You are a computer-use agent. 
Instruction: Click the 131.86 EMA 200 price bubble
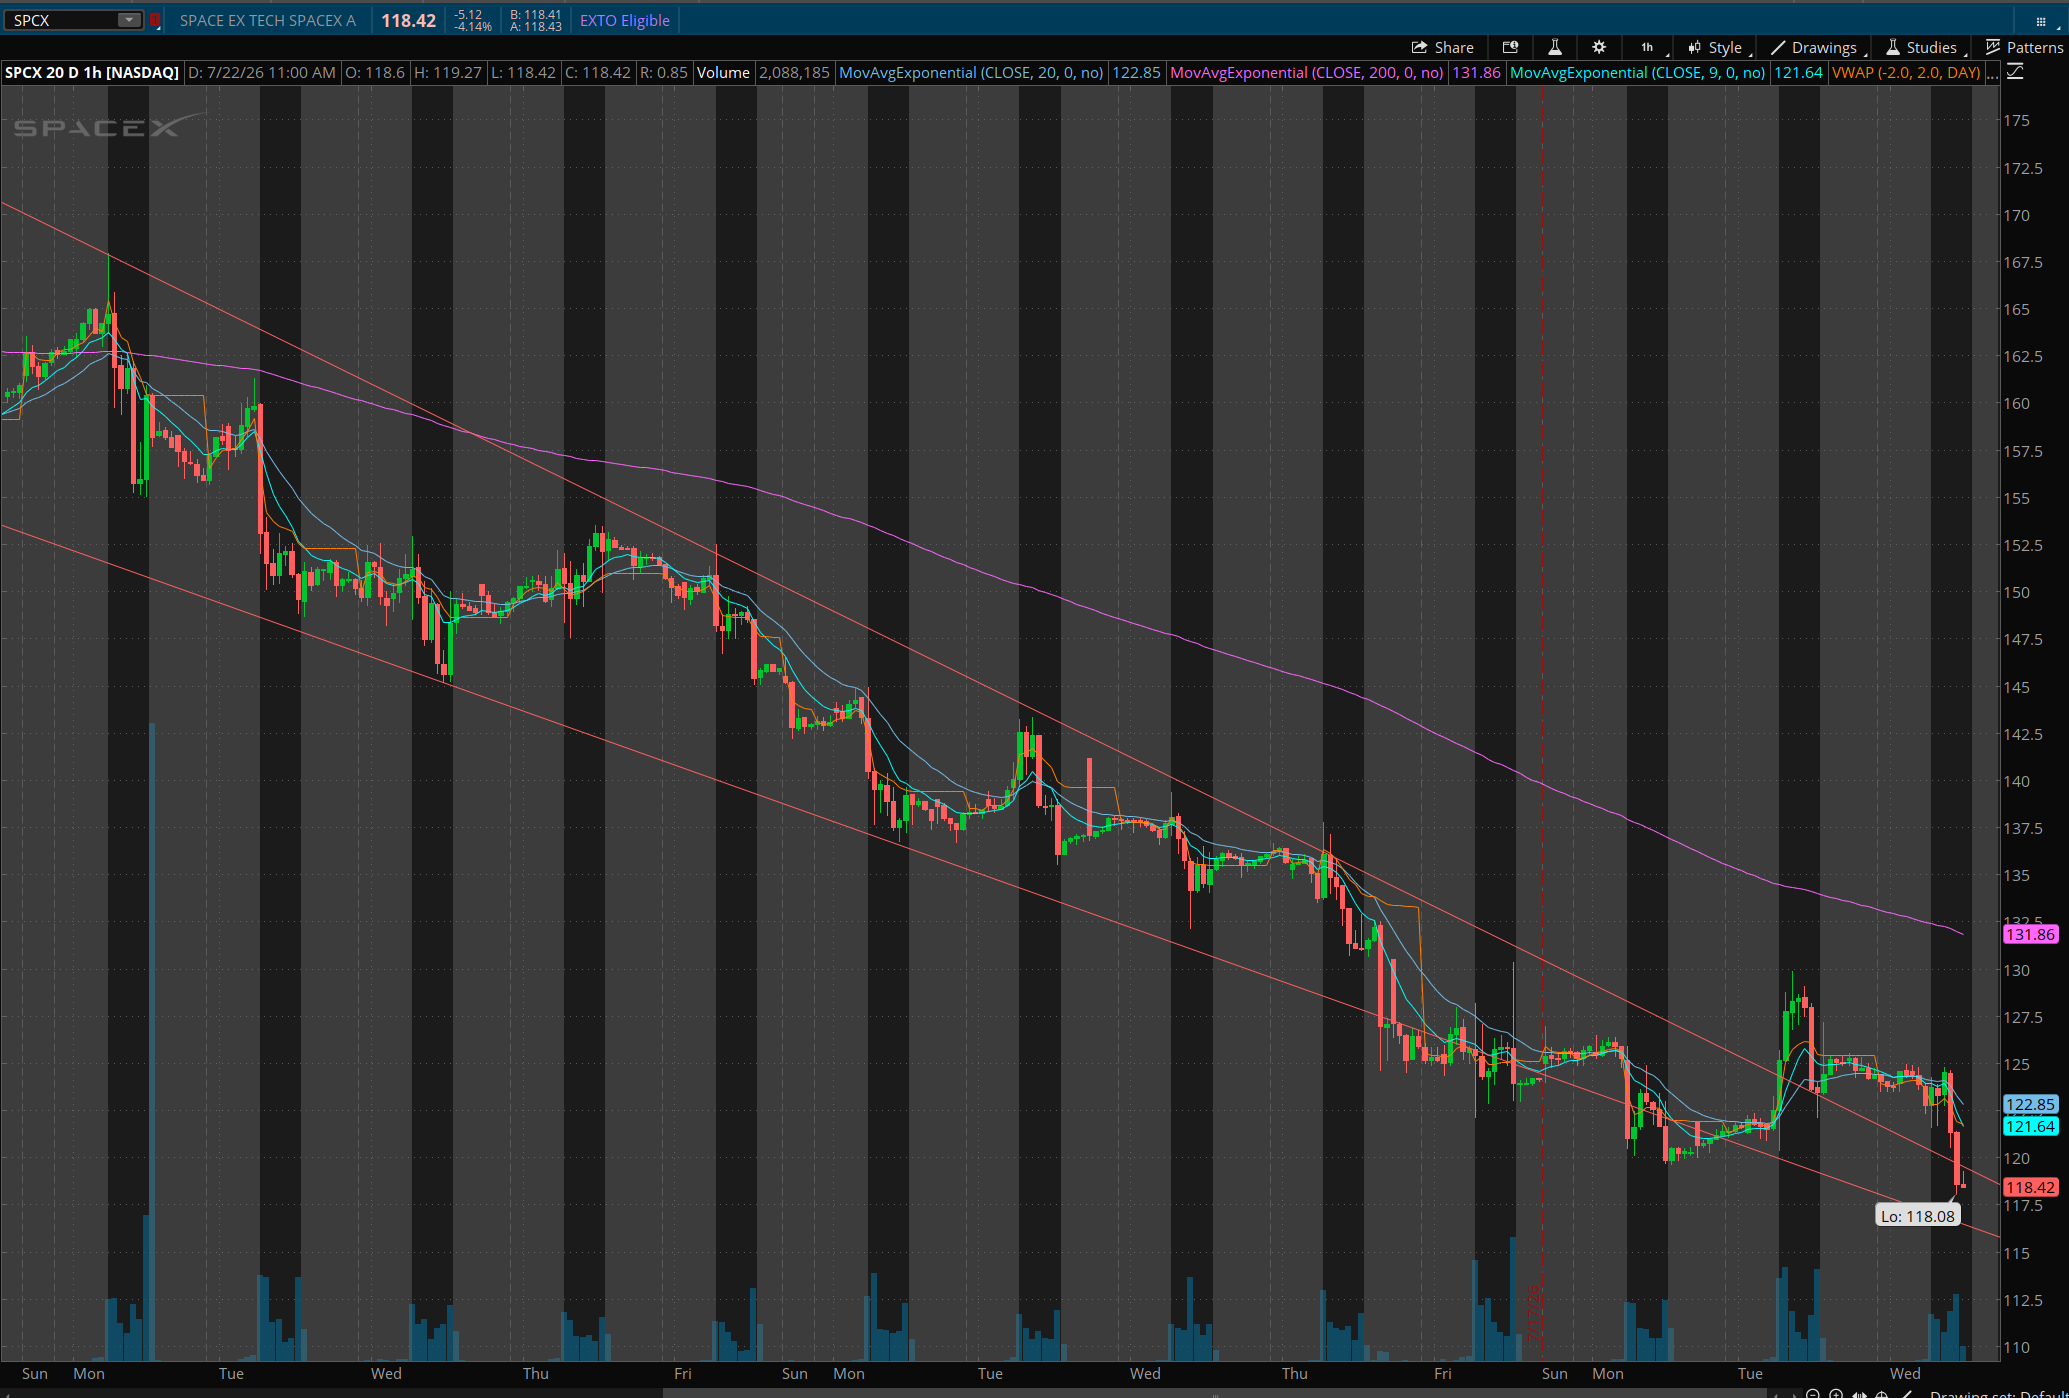pos(2031,934)
